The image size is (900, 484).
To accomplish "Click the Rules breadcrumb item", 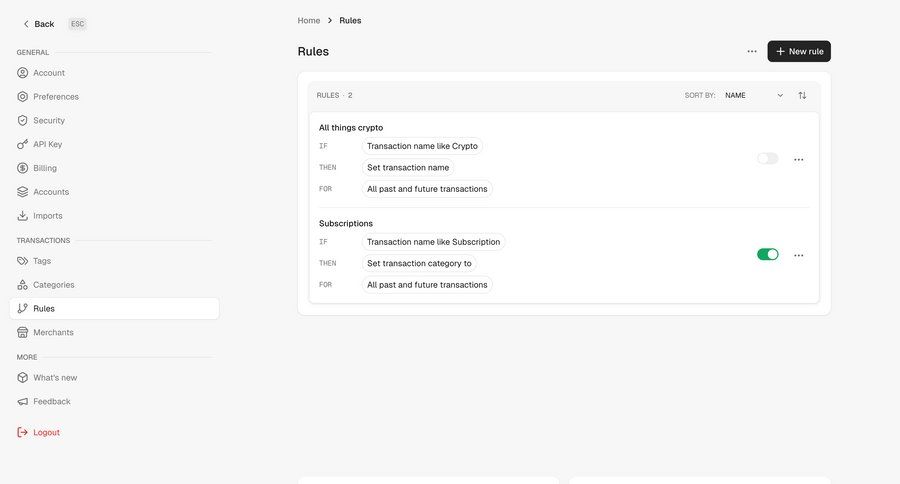I will [x=350, y=21].
